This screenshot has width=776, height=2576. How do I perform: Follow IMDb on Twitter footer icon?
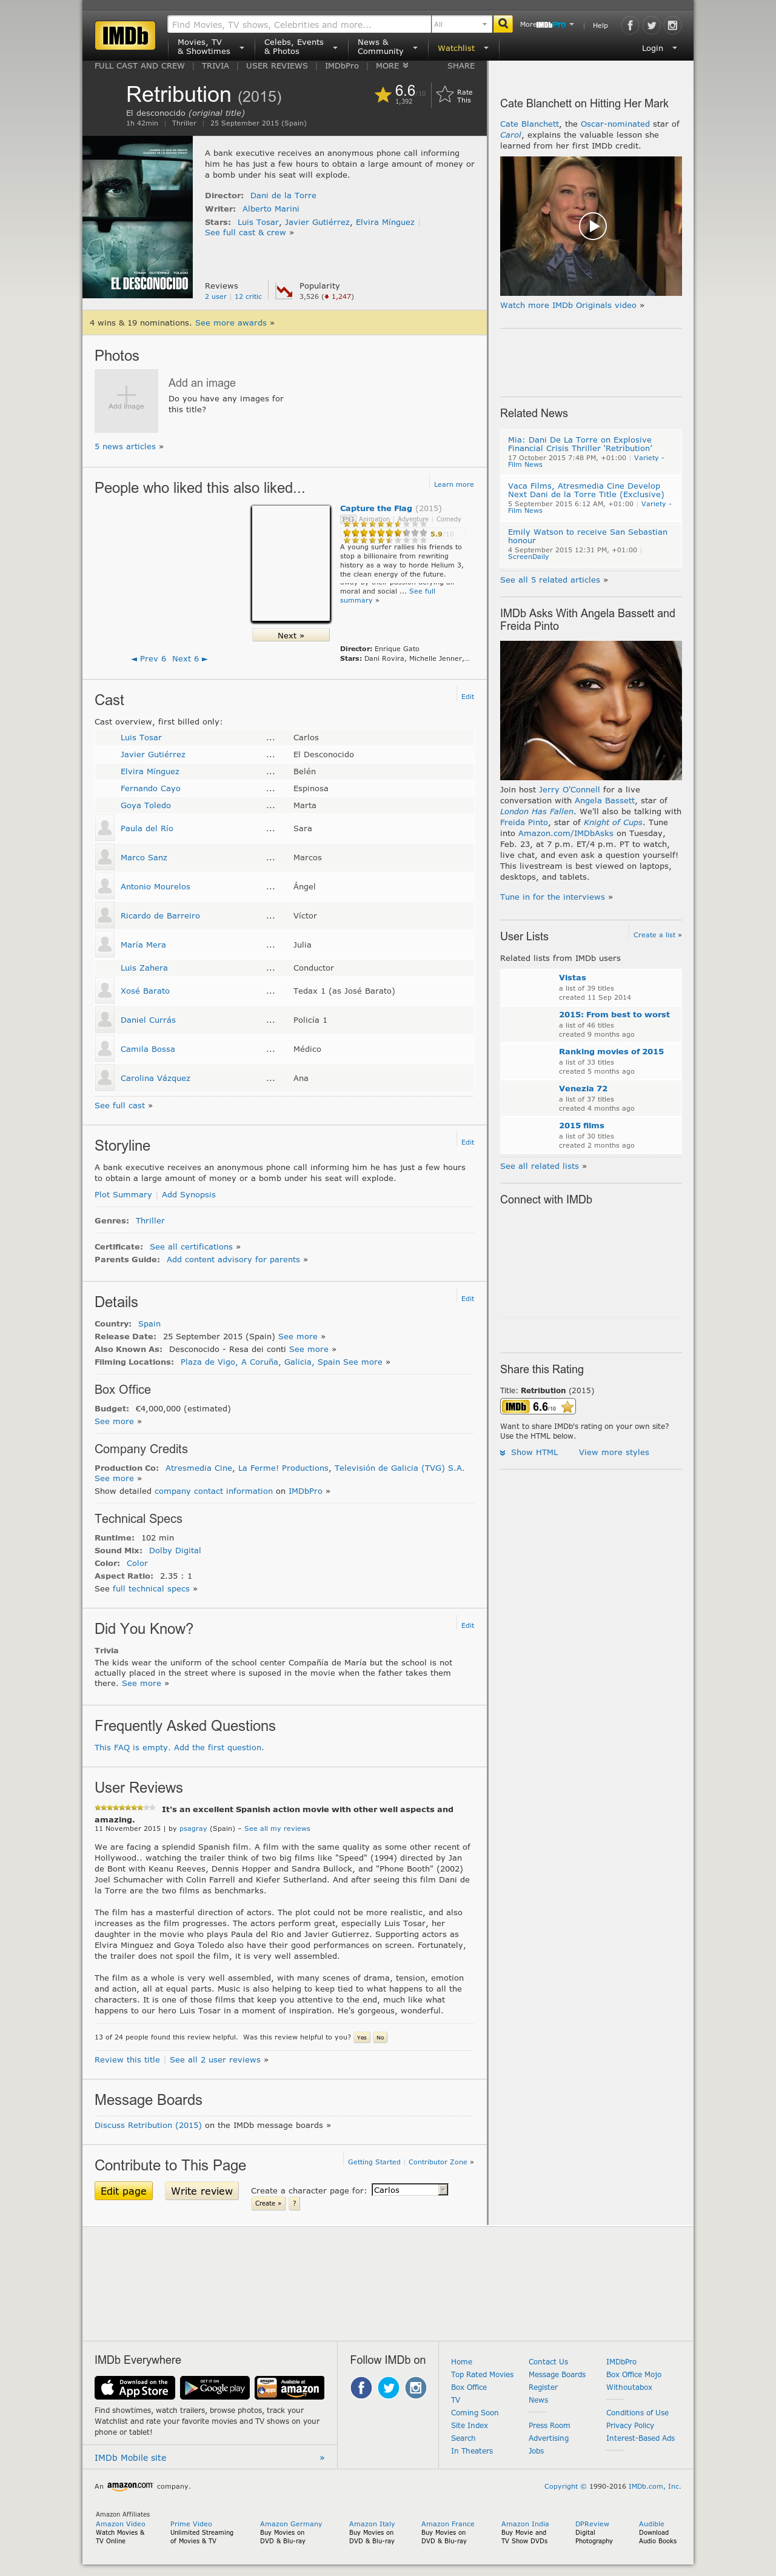pyautogui.click(x=388, y=2388)
